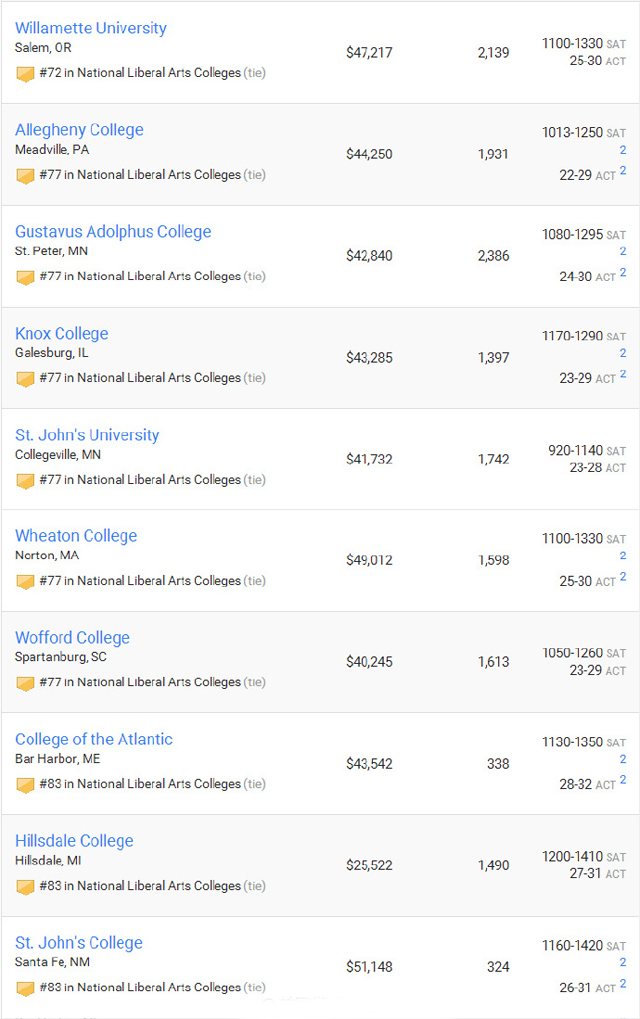640x1019 pixels.
Task: Click the ranking badge icon under Hillsdale College
Action: tap(25, 887)
